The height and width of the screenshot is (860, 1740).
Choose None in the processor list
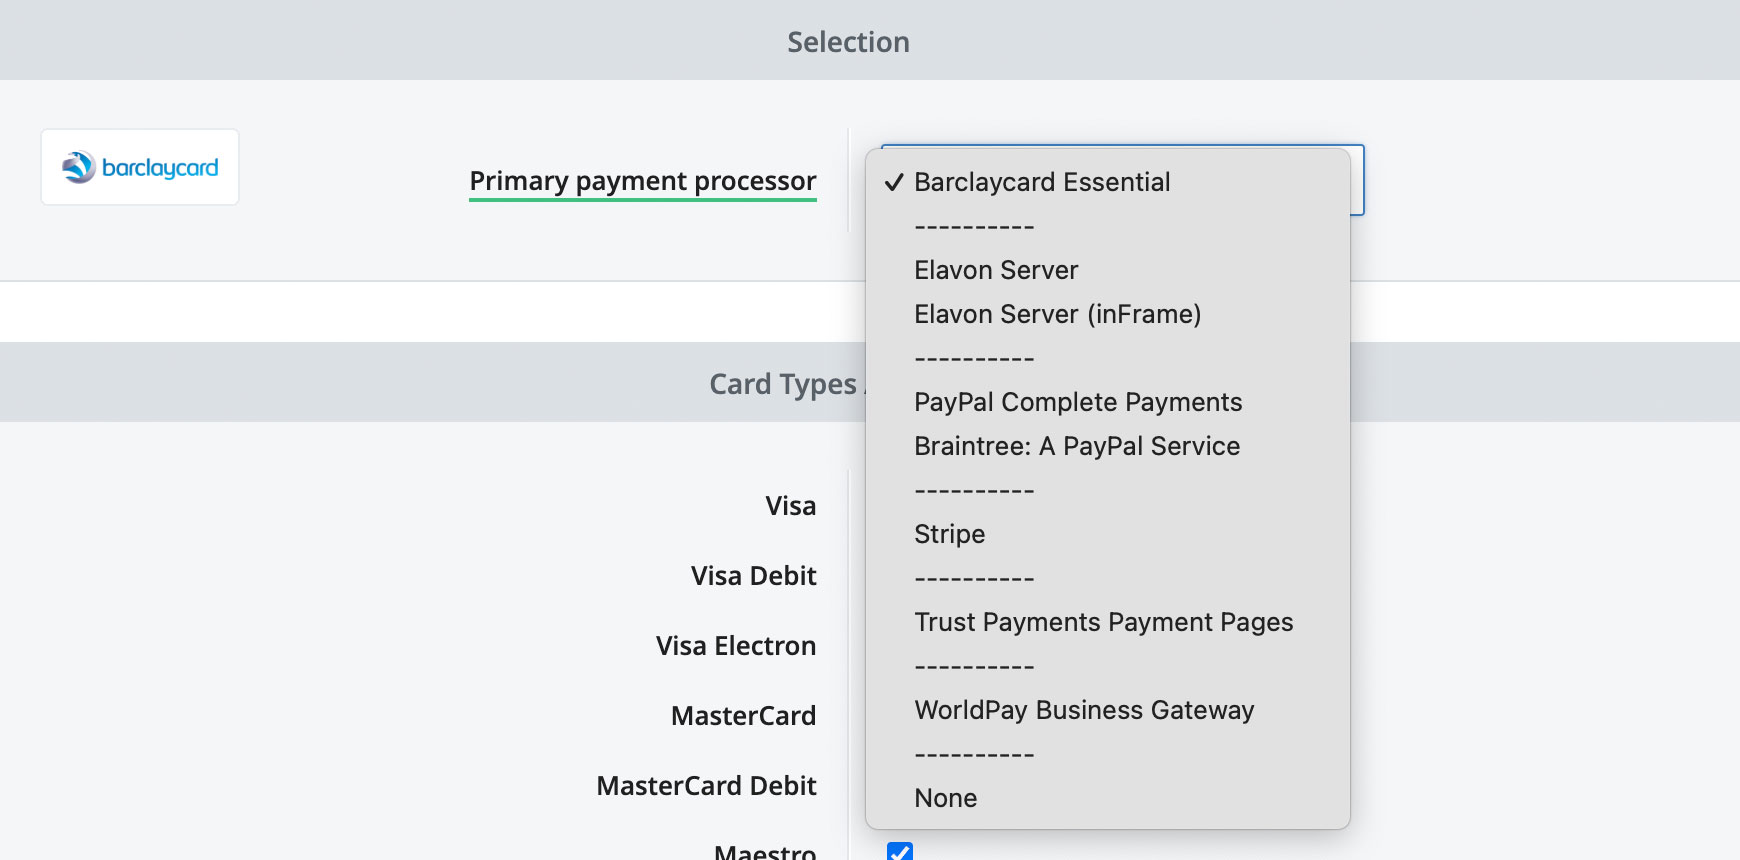click(x=945, y=798)
